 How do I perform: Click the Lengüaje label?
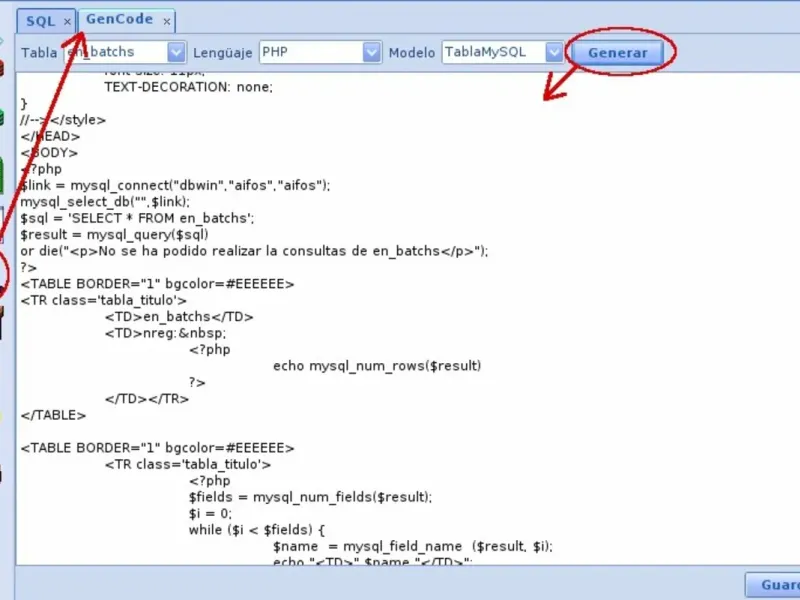[x=222, y=53]
